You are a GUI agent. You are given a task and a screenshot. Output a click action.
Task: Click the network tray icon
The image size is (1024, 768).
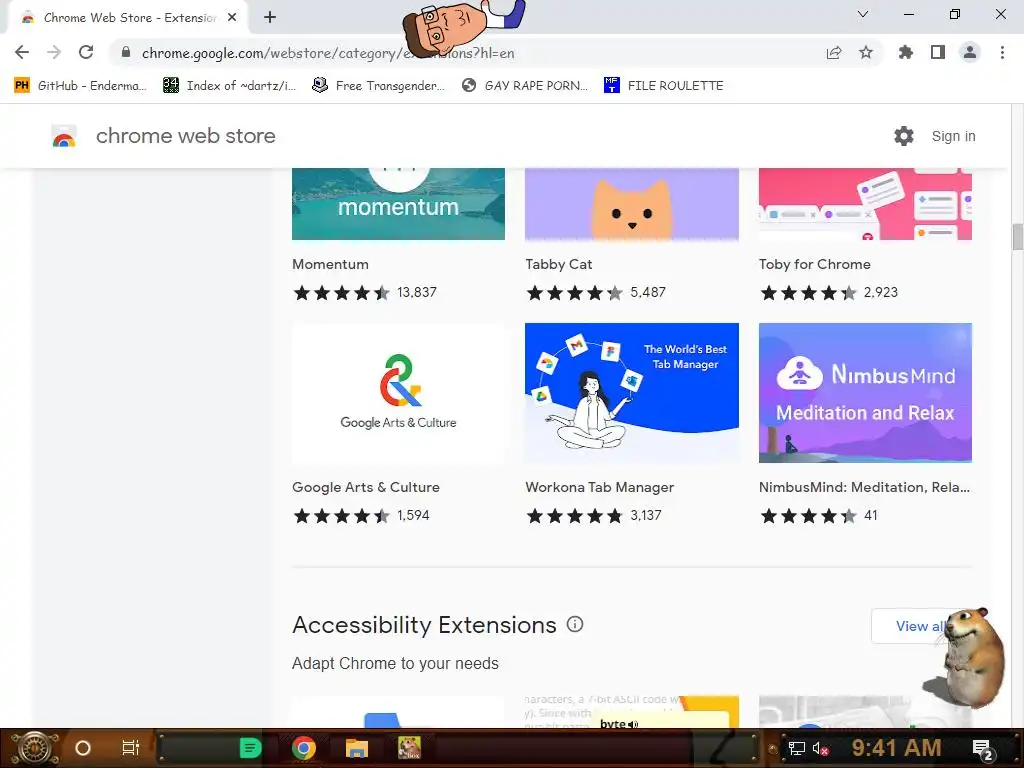click(x=797, y=748)
